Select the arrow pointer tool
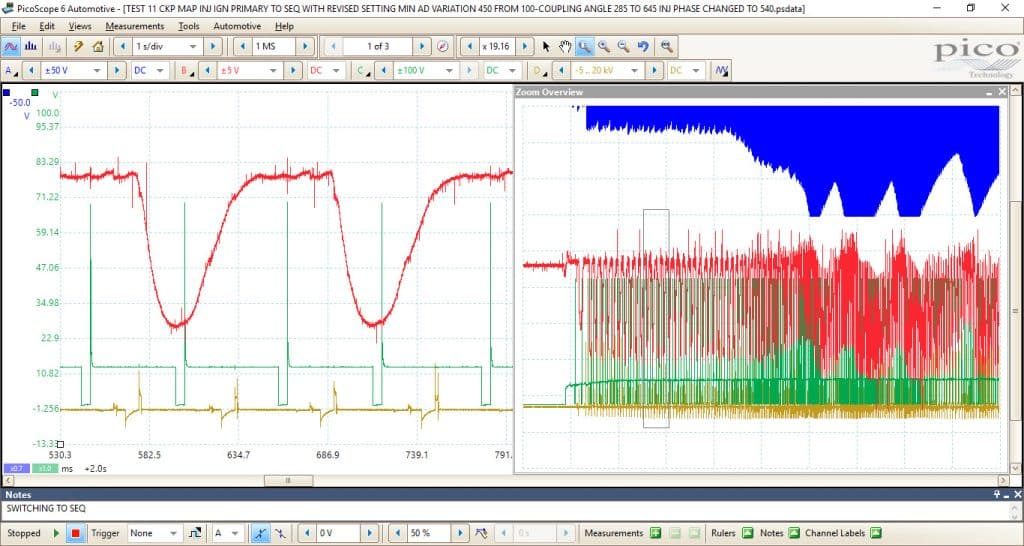 click(x=546, y=46)
